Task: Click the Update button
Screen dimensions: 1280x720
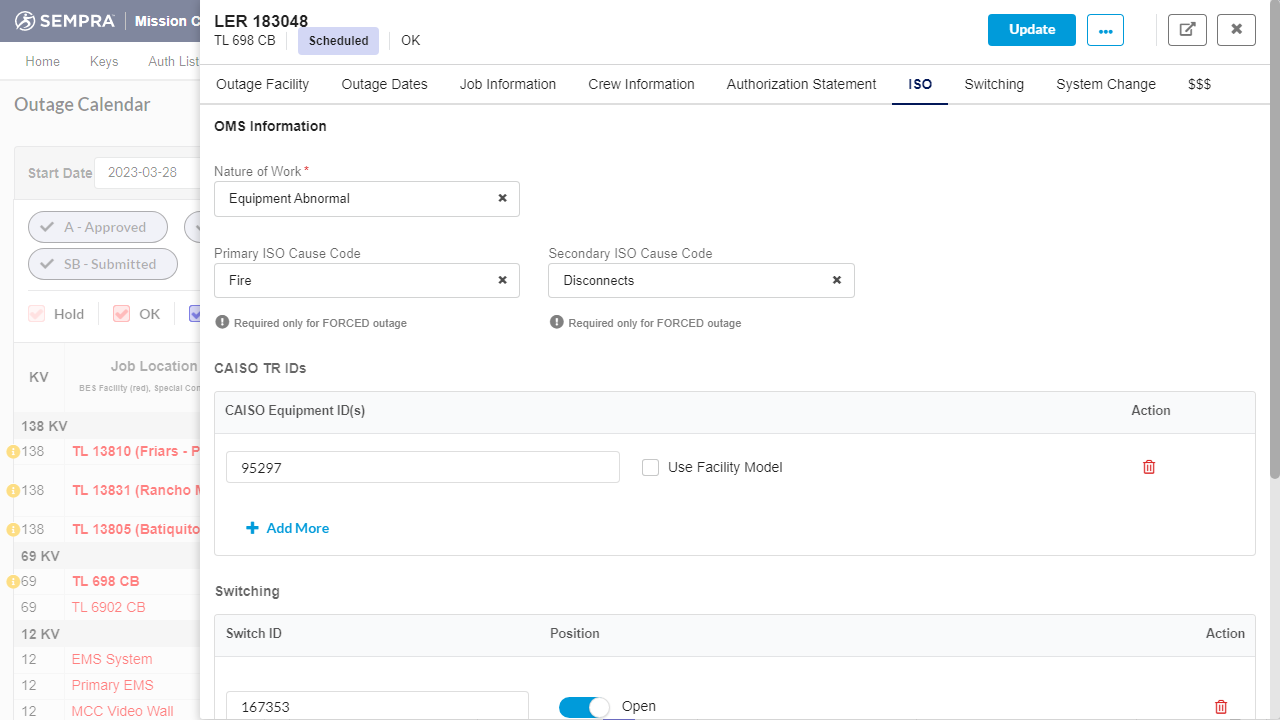Action: pyautogui.click(x=1031, y=30)
